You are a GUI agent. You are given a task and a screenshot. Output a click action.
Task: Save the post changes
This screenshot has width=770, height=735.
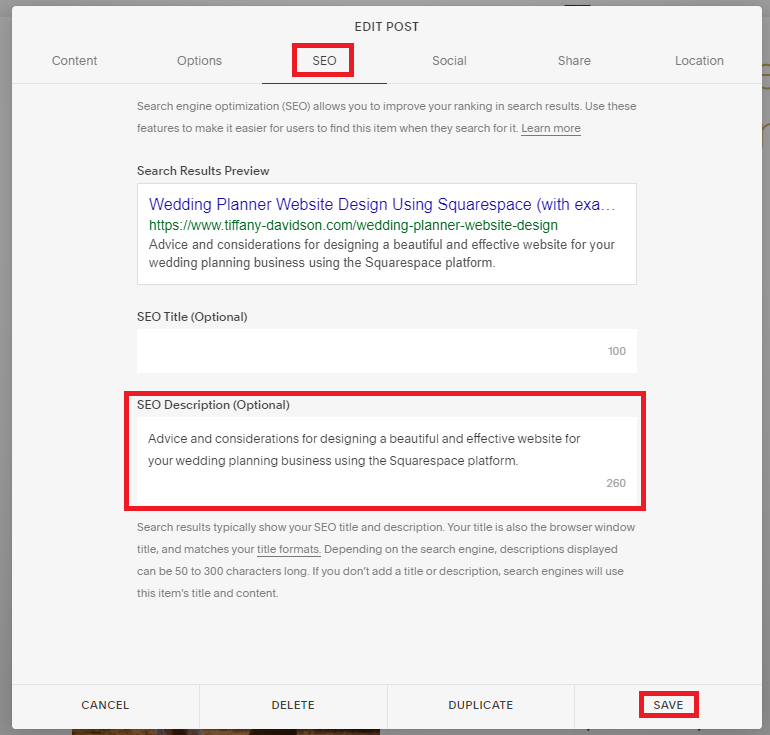[x=668, y=705]
